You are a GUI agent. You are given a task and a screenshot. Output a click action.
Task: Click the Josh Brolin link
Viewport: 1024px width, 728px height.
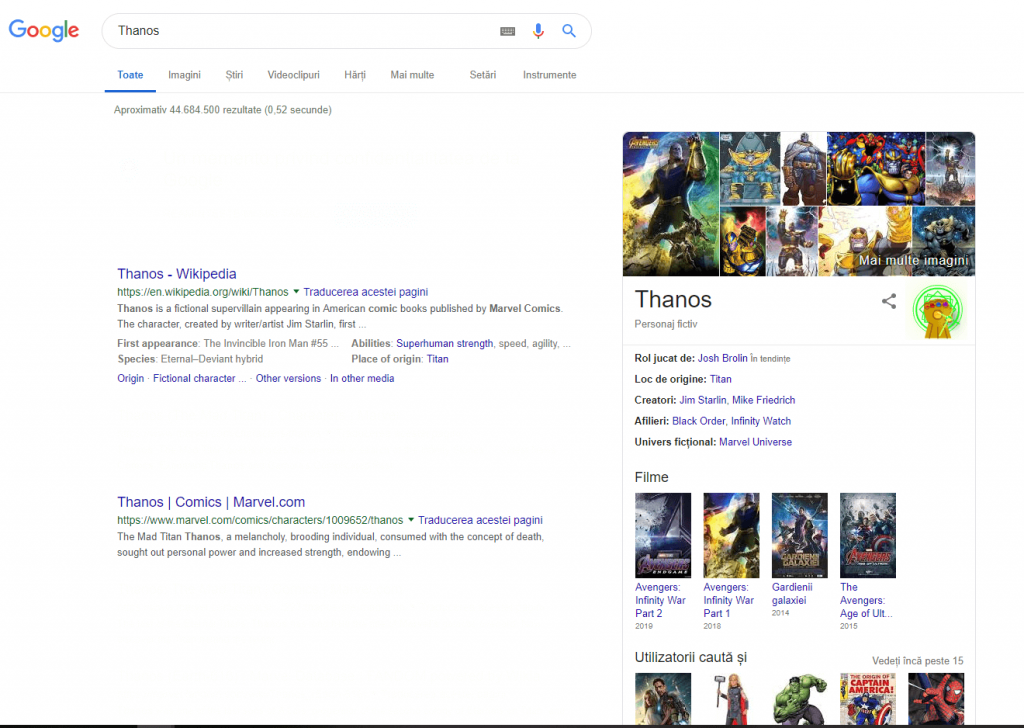click(722, 358)
